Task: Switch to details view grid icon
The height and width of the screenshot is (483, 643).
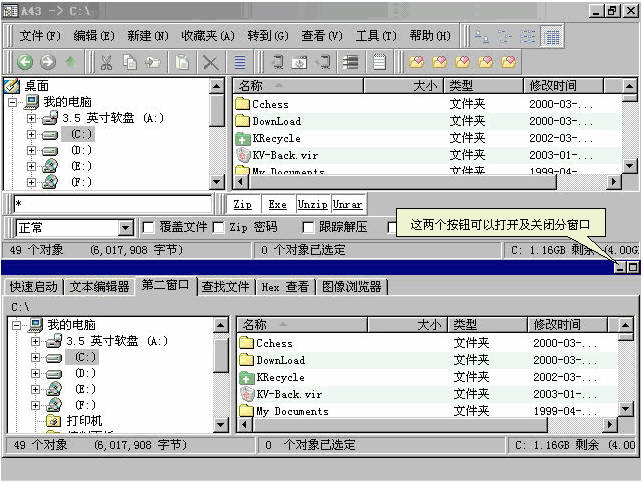Action: (x=552, y=37)
